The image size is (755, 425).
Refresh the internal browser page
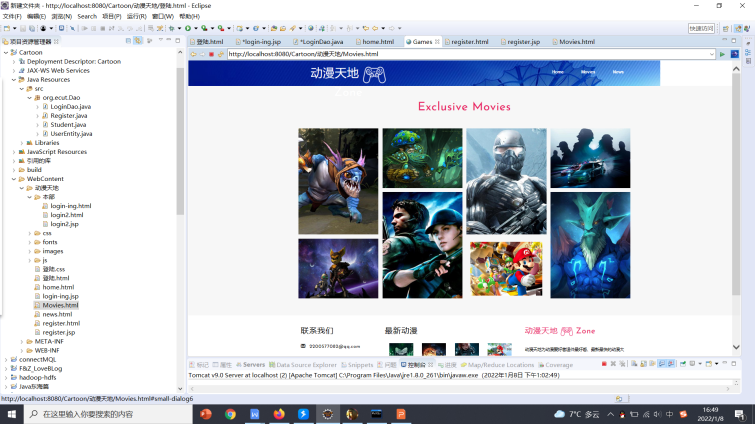click(x=221, y=54)
